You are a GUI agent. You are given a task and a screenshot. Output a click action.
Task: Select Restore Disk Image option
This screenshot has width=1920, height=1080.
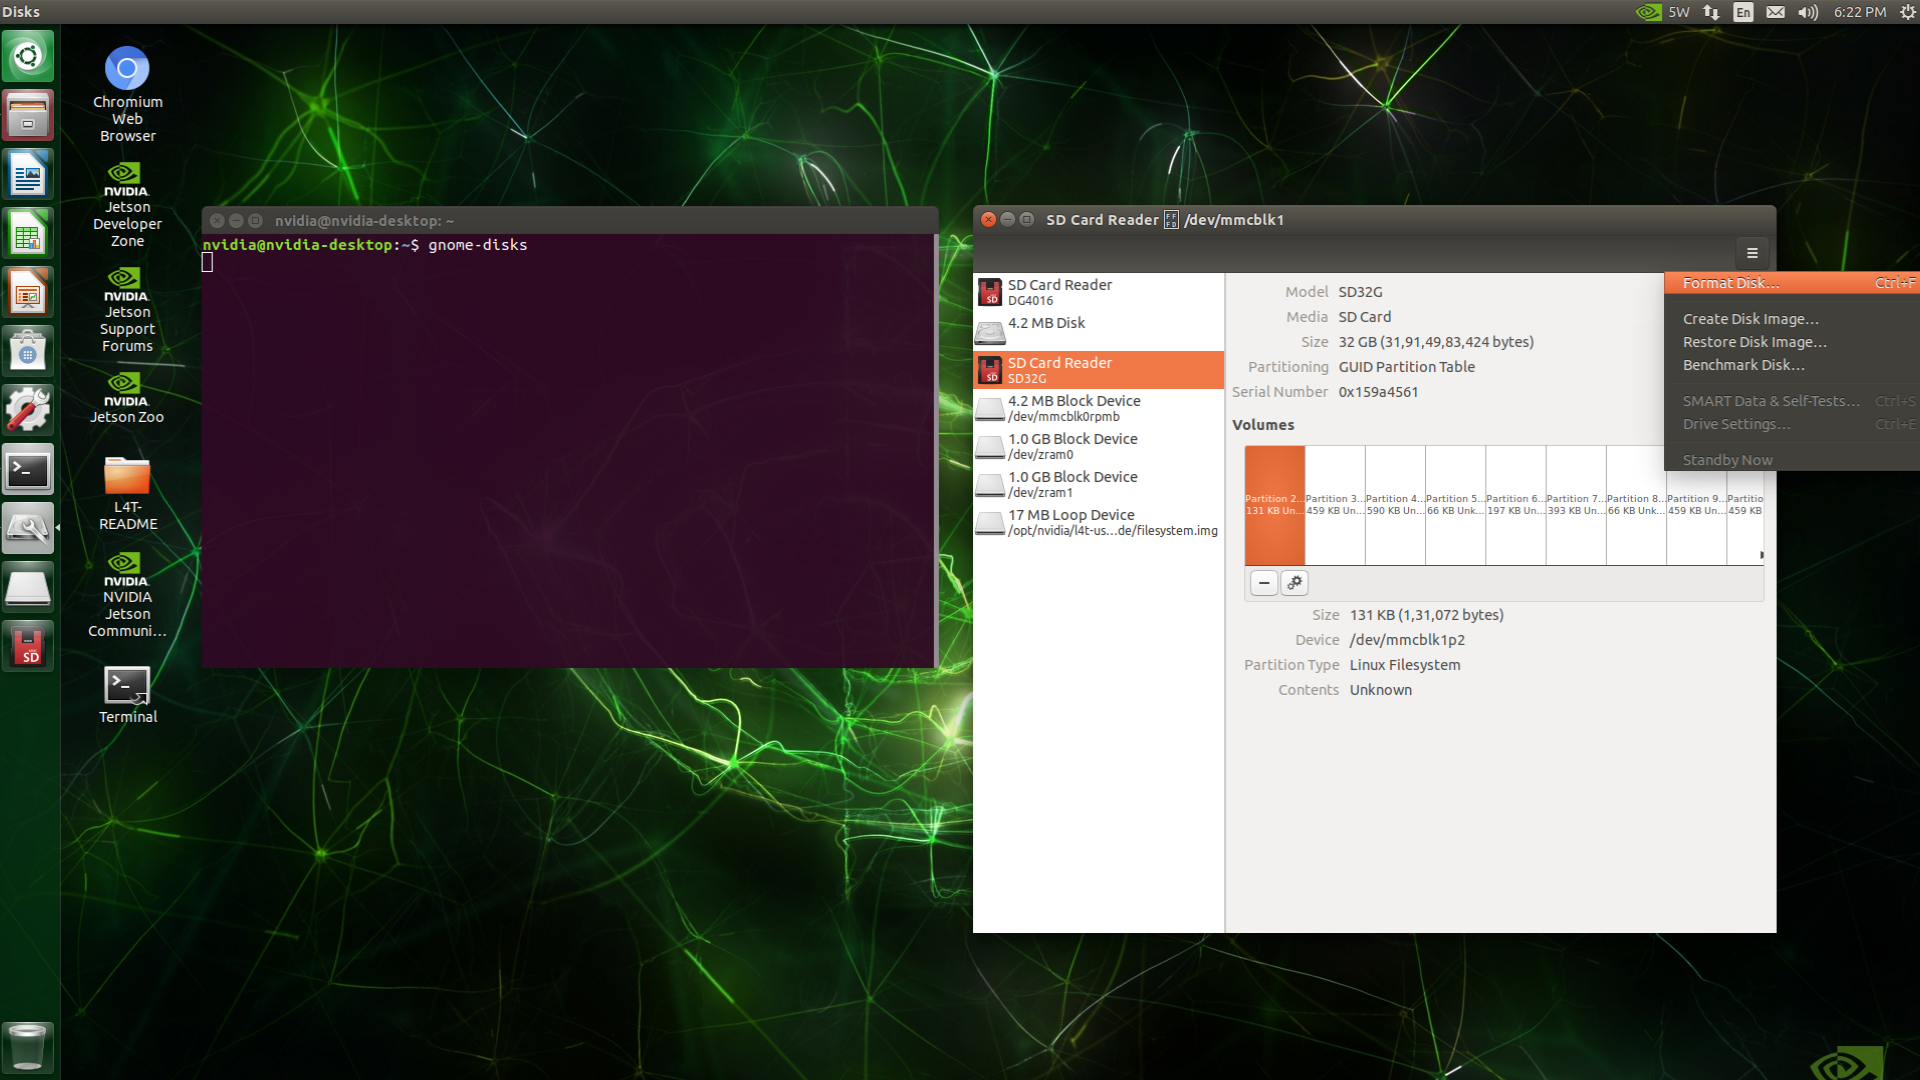click(x=1754, y=342)
